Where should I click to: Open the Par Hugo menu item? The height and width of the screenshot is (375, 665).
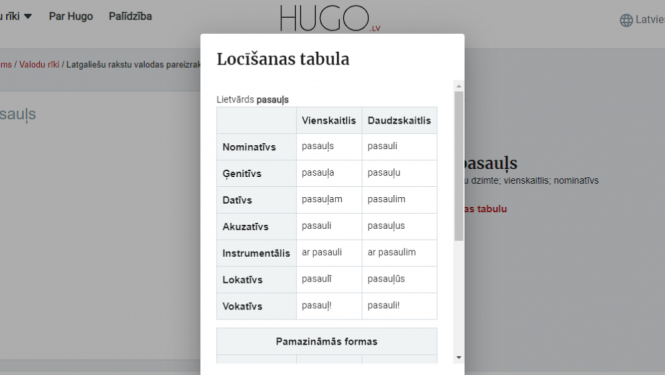(x=71, y=16)
